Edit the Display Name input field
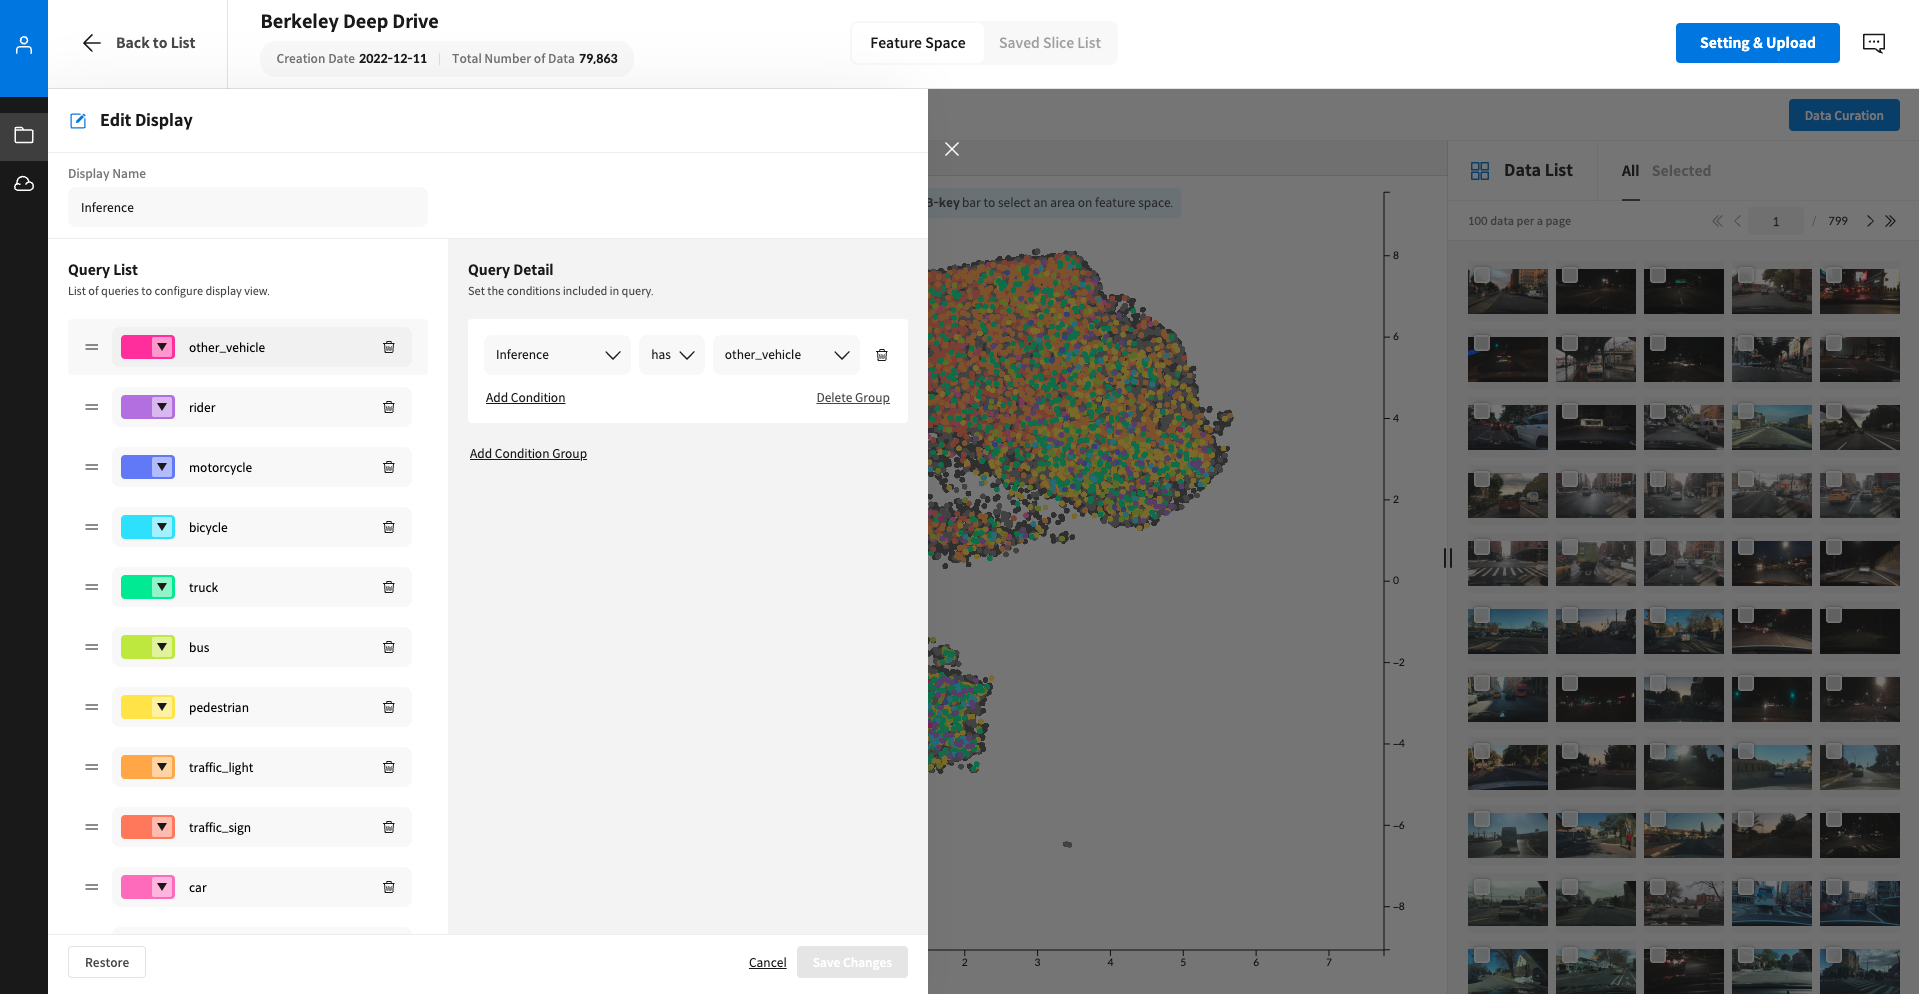The height and width of the screenshot is (994, 1919). [x=248, y=207]
